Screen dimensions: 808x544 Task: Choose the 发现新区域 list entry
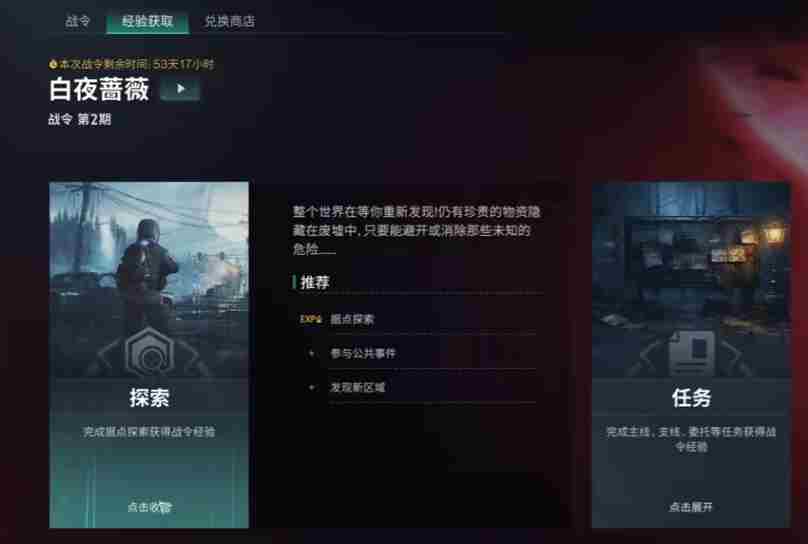pyautogui.click(x=417, y=387)
